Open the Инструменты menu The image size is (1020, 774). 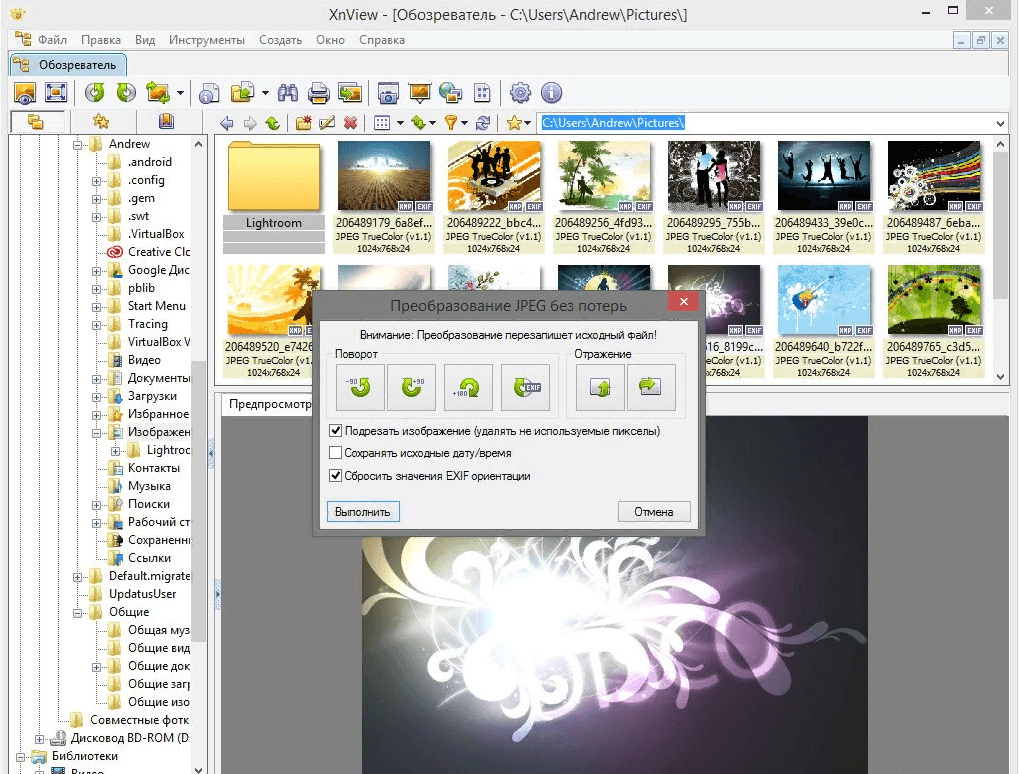click(207, 40)
